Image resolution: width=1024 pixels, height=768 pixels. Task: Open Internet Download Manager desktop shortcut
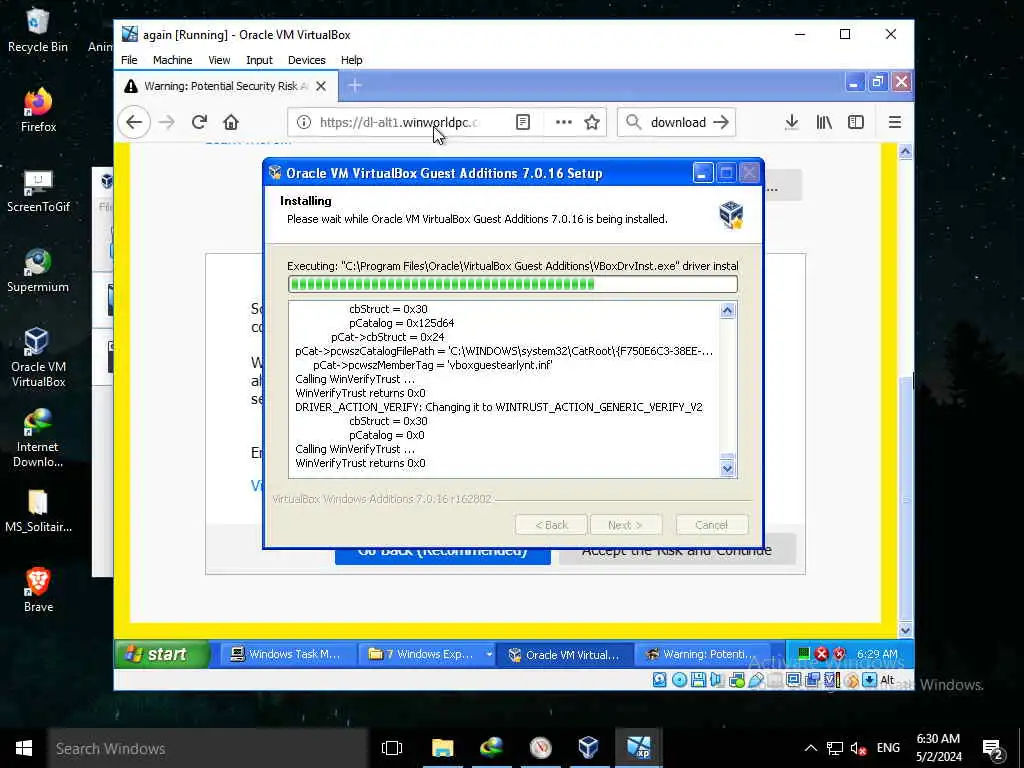pyautogui.click(x=38, y=438)
